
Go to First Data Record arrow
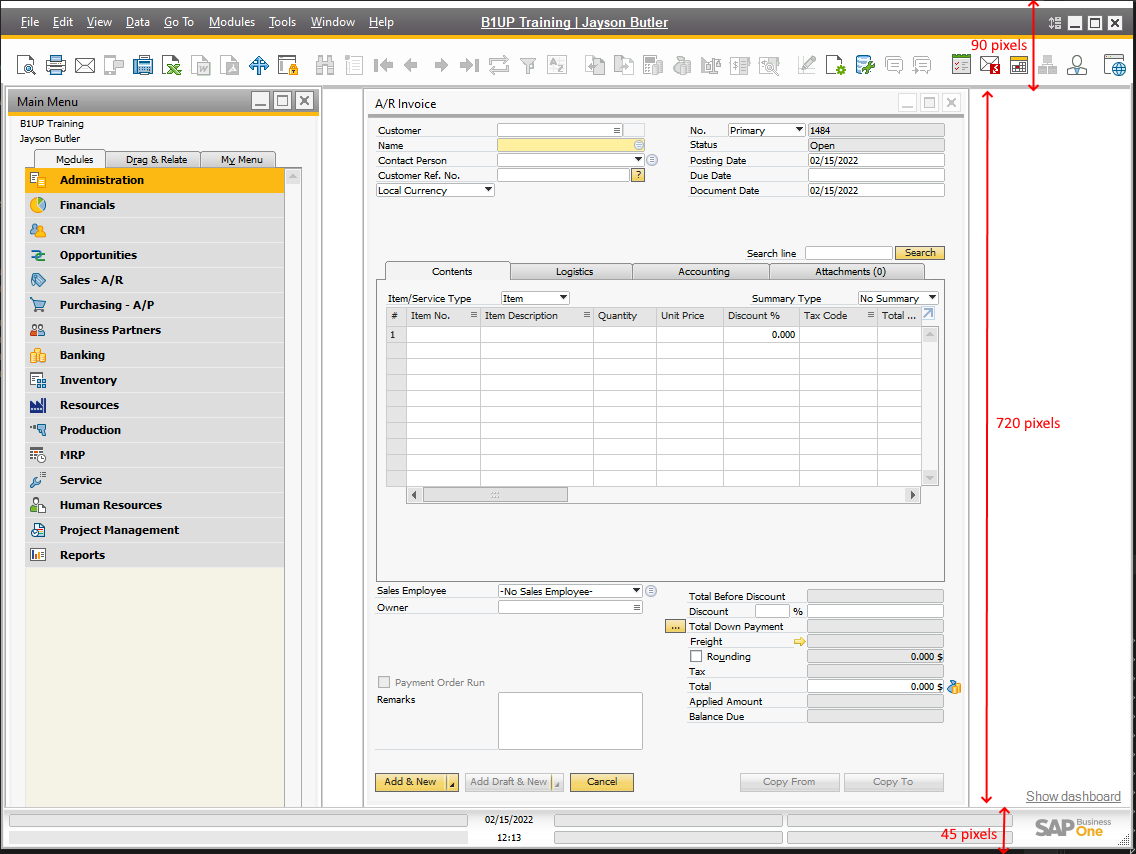[383, 66]
